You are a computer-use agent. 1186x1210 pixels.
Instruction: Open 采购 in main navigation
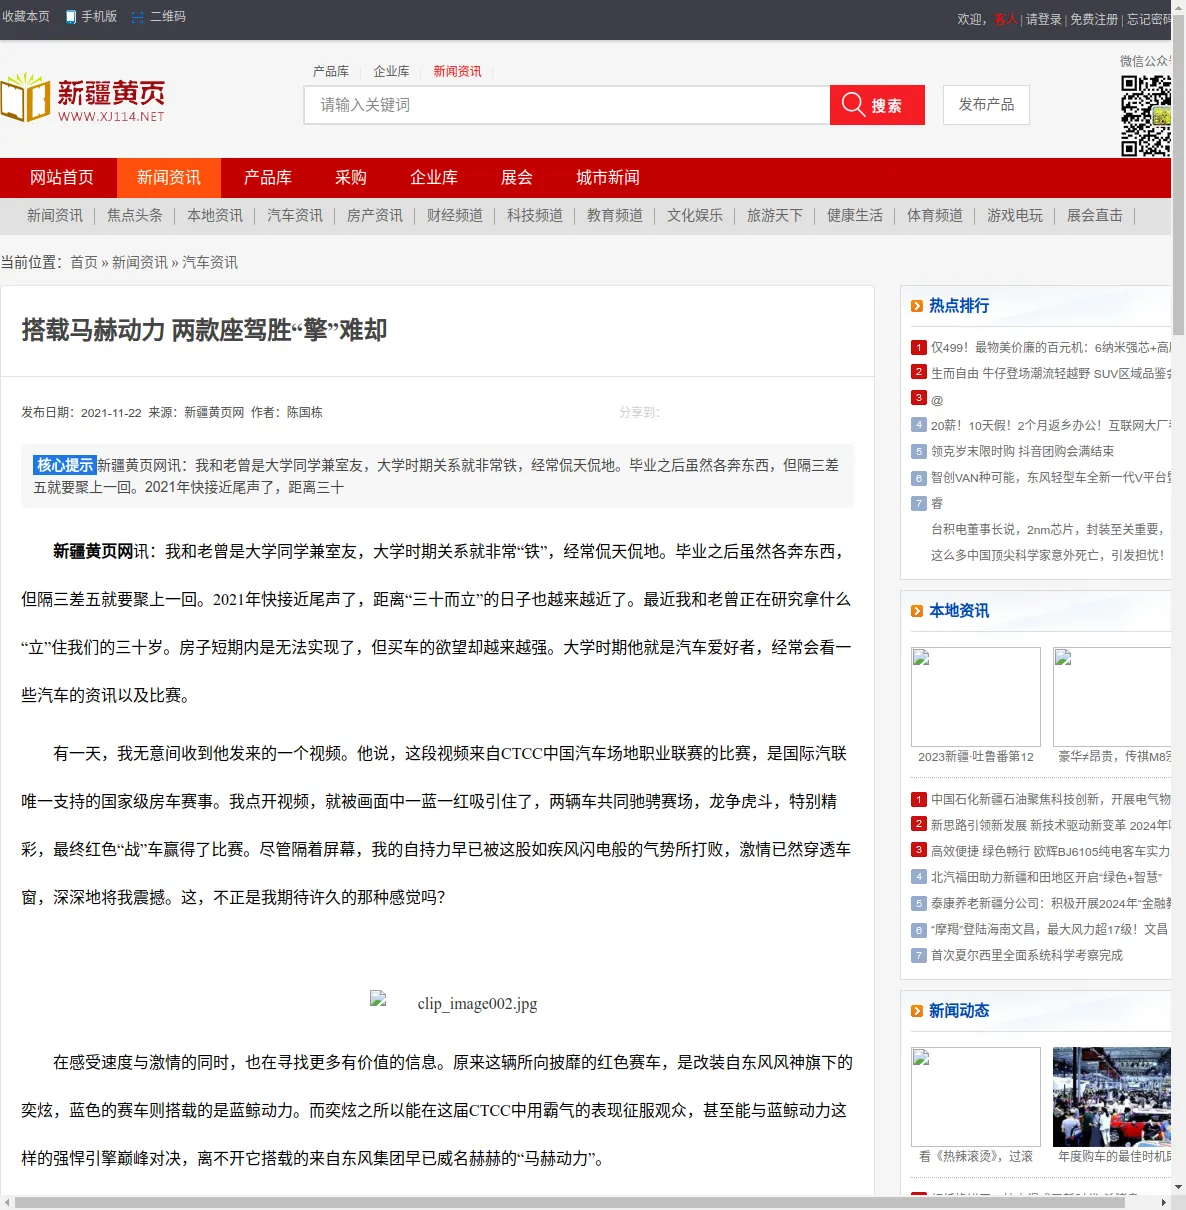351,178
